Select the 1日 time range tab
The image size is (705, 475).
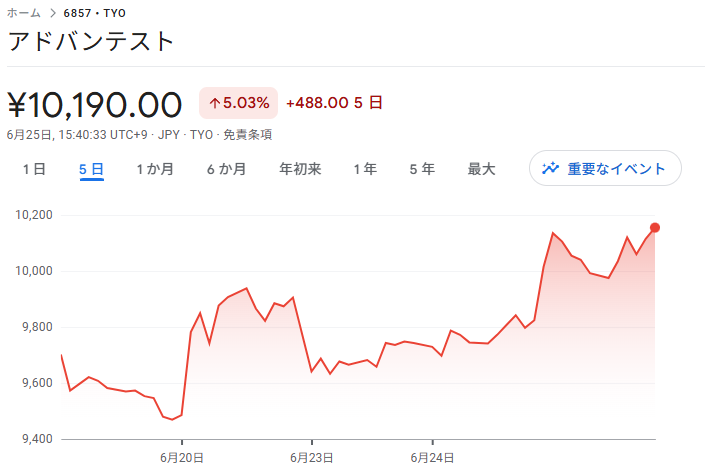(35, 169)
